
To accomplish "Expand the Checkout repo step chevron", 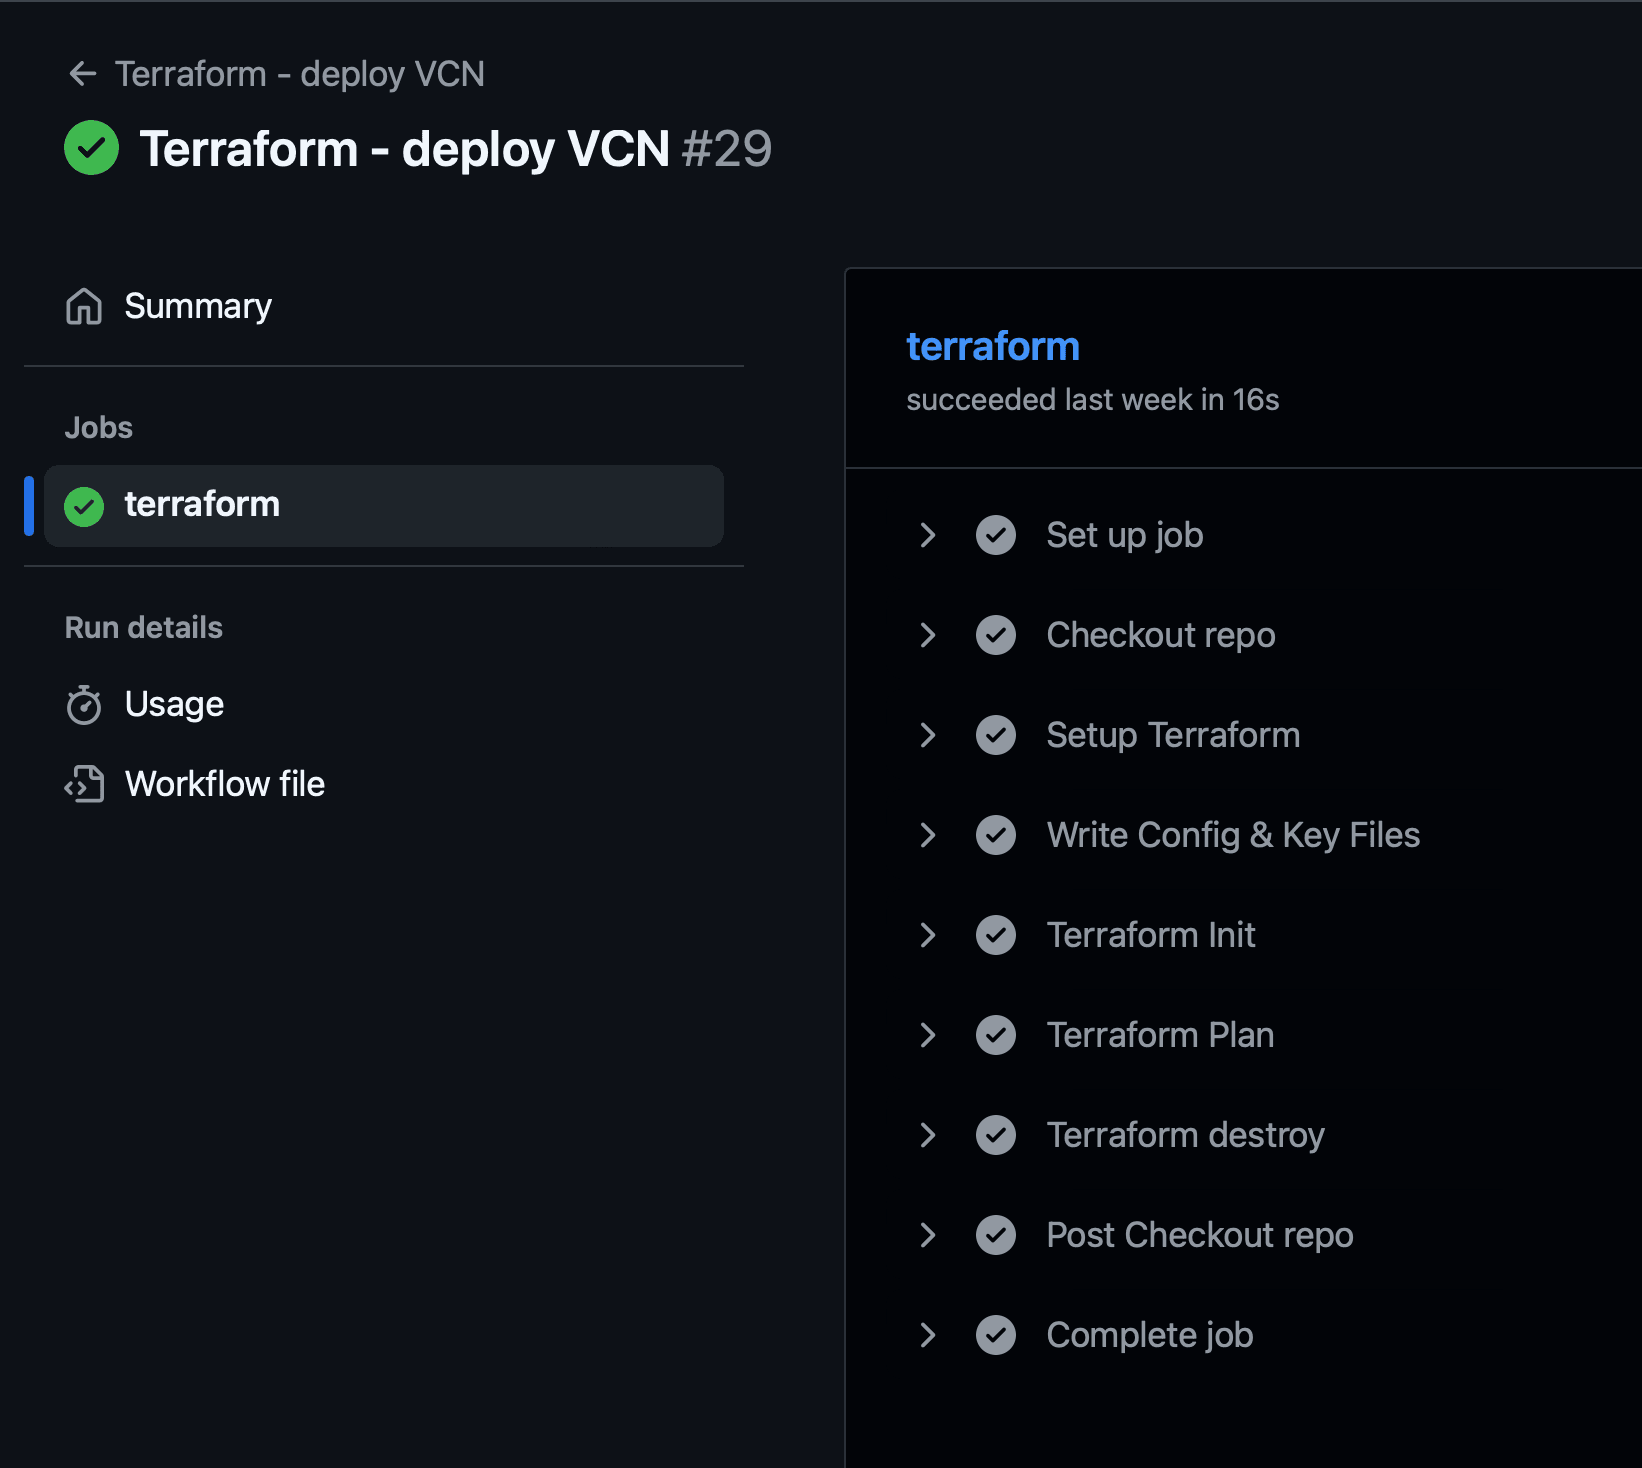I will [928, 635].
